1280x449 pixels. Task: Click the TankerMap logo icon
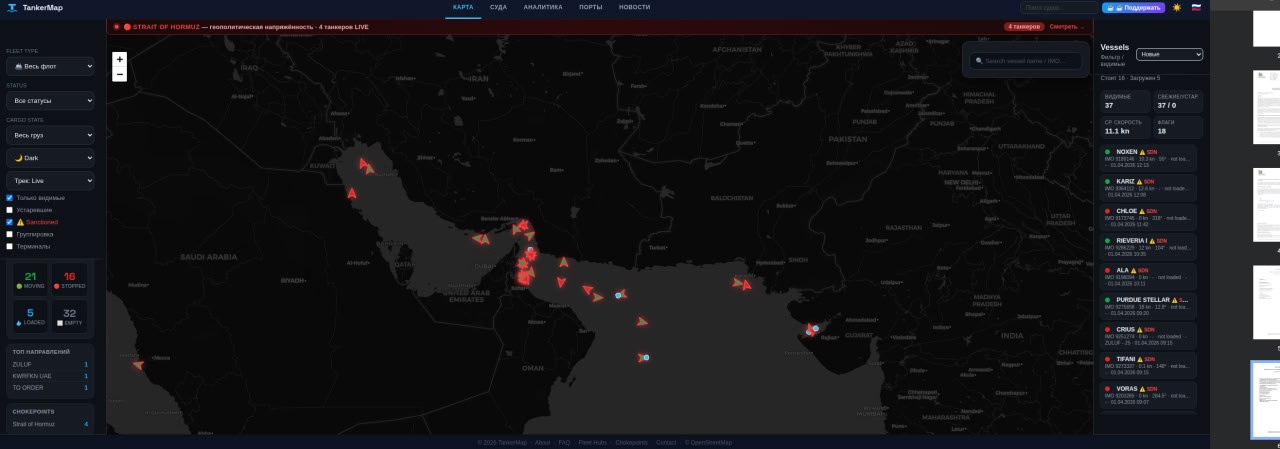(12, 7)
